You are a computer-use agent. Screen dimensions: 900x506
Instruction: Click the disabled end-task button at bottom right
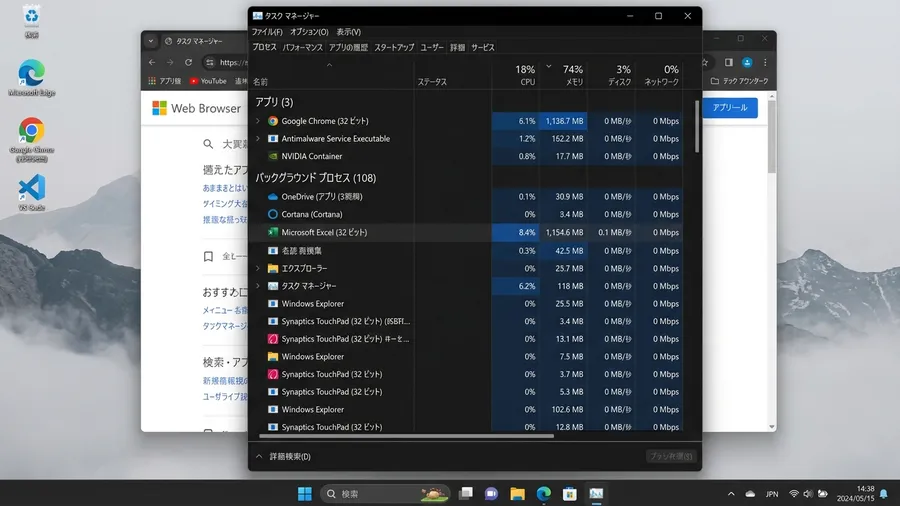670,456
